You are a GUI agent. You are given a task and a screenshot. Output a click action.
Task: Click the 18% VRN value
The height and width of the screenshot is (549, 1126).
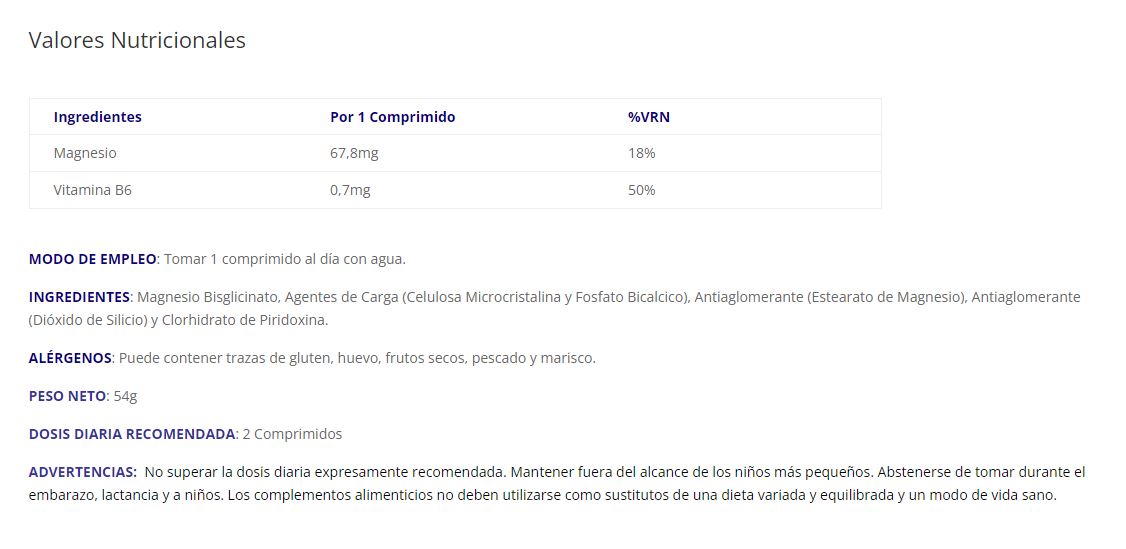coord(641,153)
